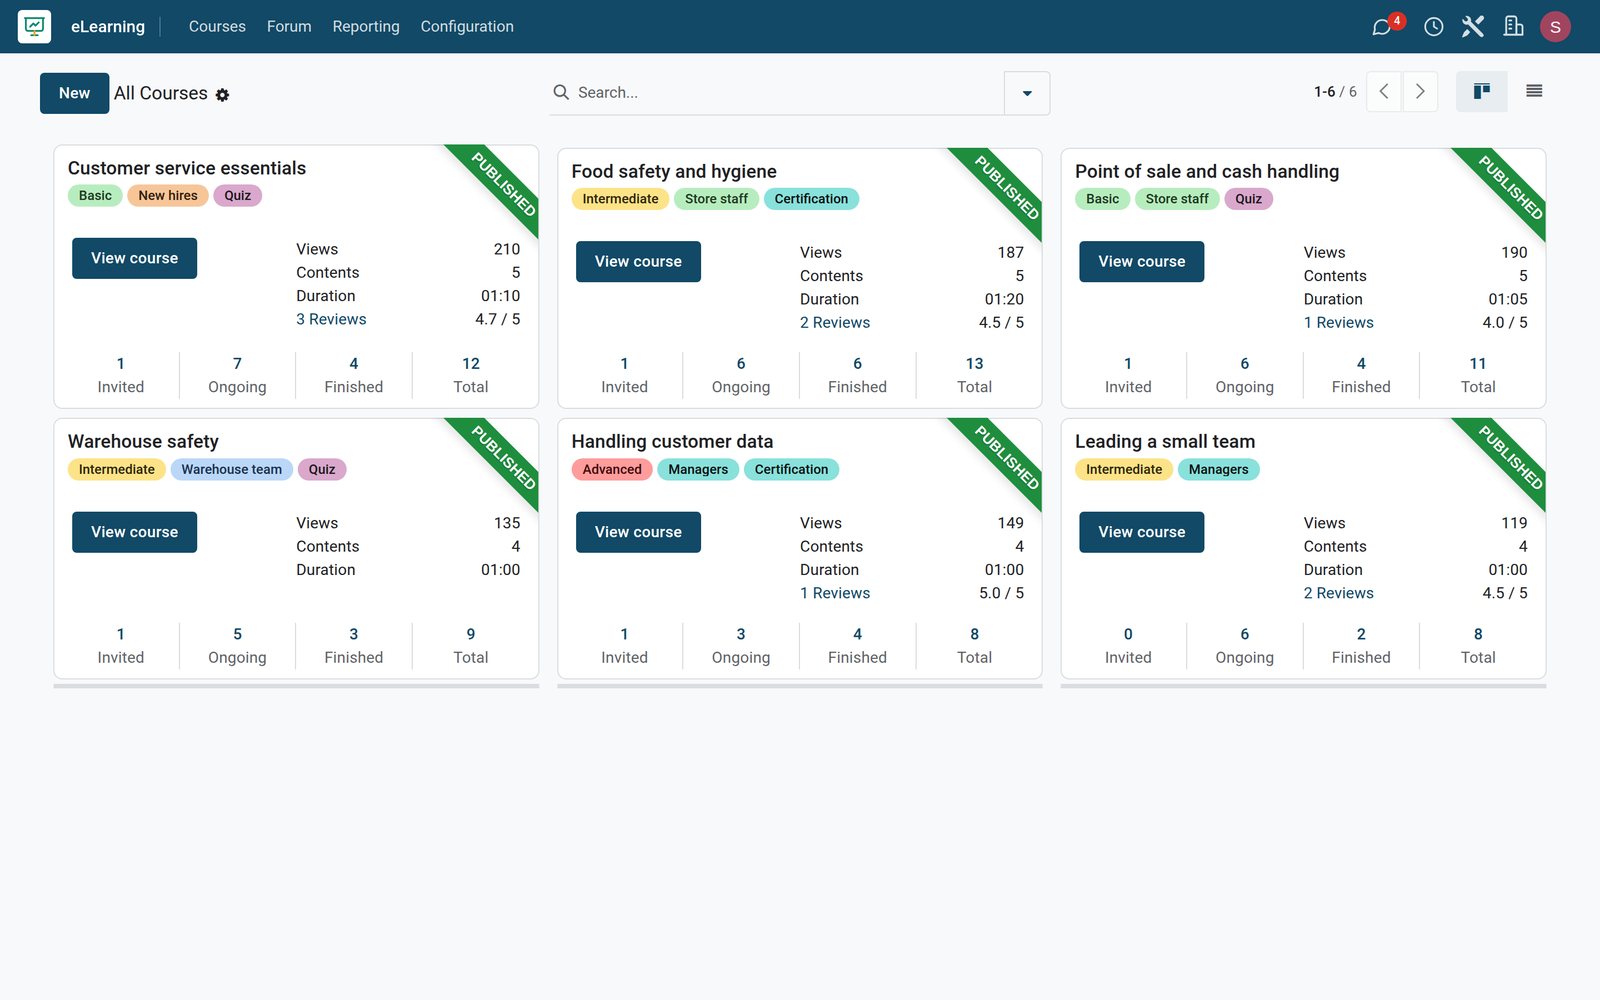Screen dimensions: 1600x1000
Task: View the Warehouse safety course
Action: tap(134, 532)
